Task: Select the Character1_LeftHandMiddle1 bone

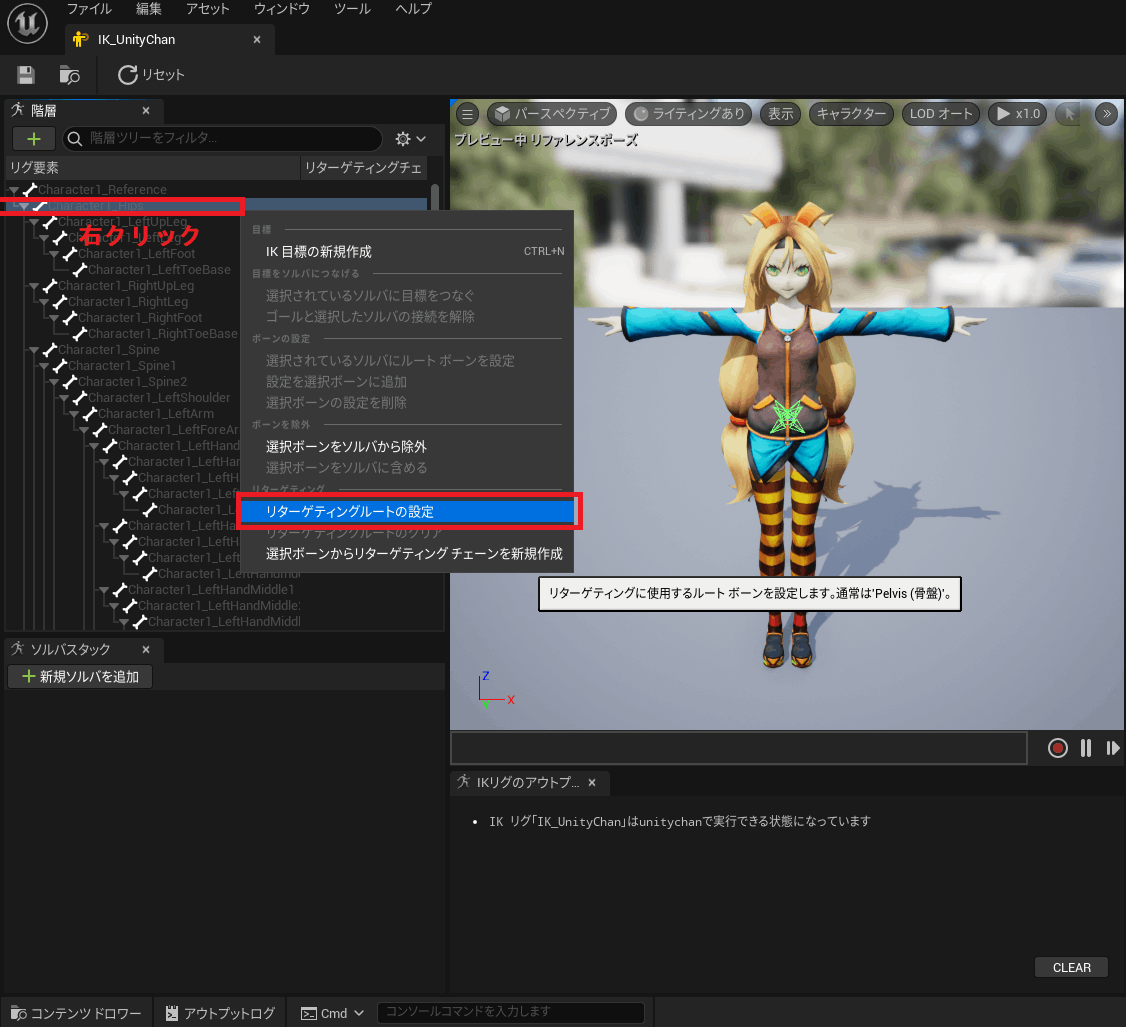Action: coord(211,590)
